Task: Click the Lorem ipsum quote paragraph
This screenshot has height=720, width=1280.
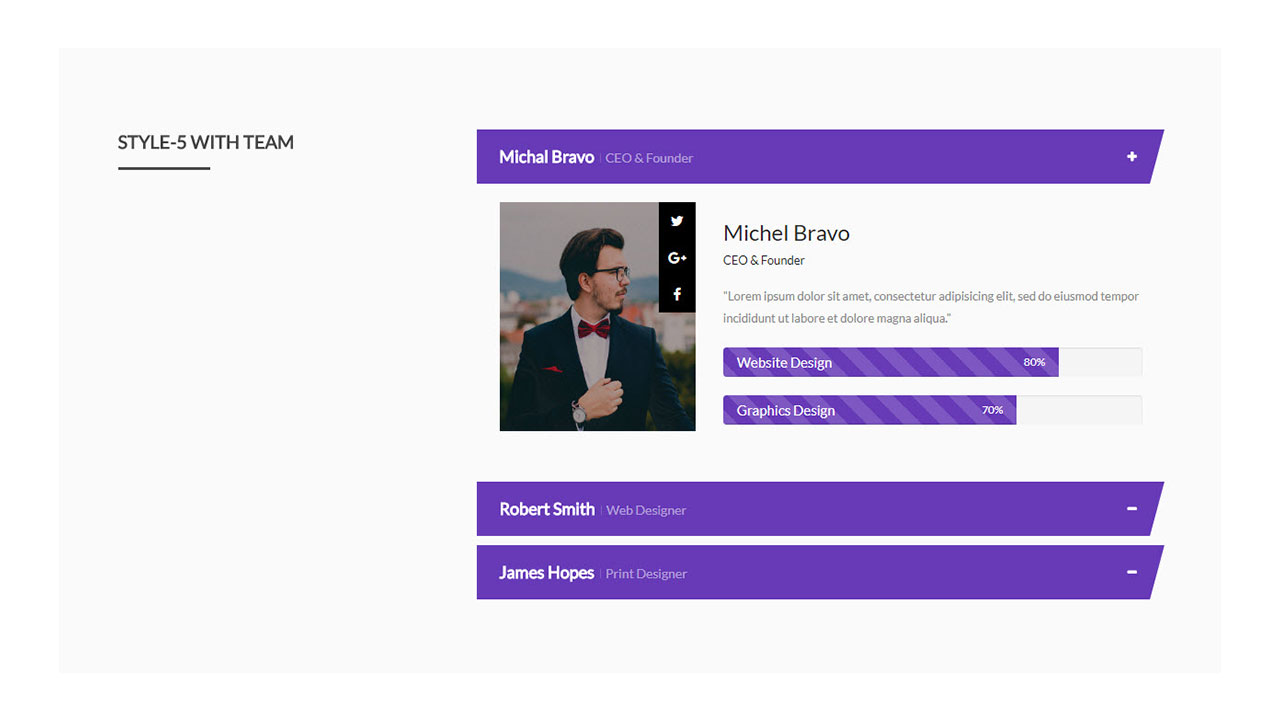Action: 930,307
